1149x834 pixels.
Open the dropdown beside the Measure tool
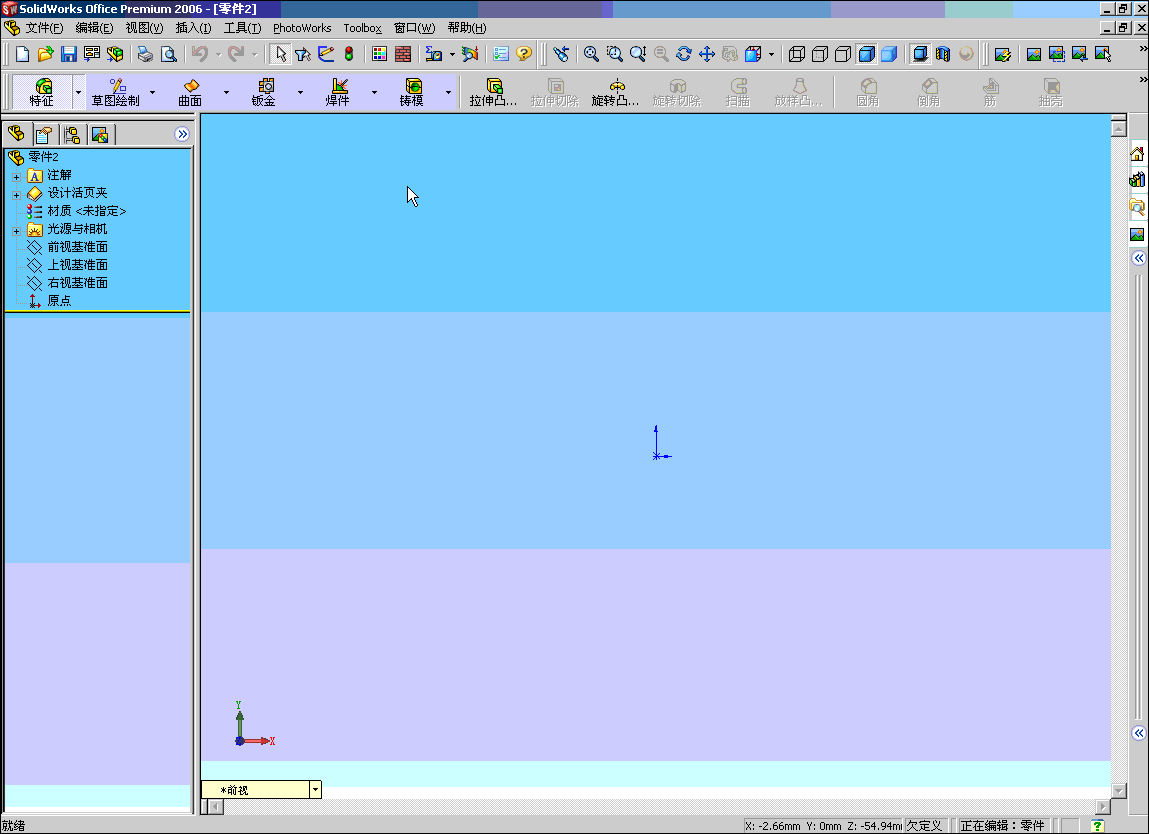point(452,54)
